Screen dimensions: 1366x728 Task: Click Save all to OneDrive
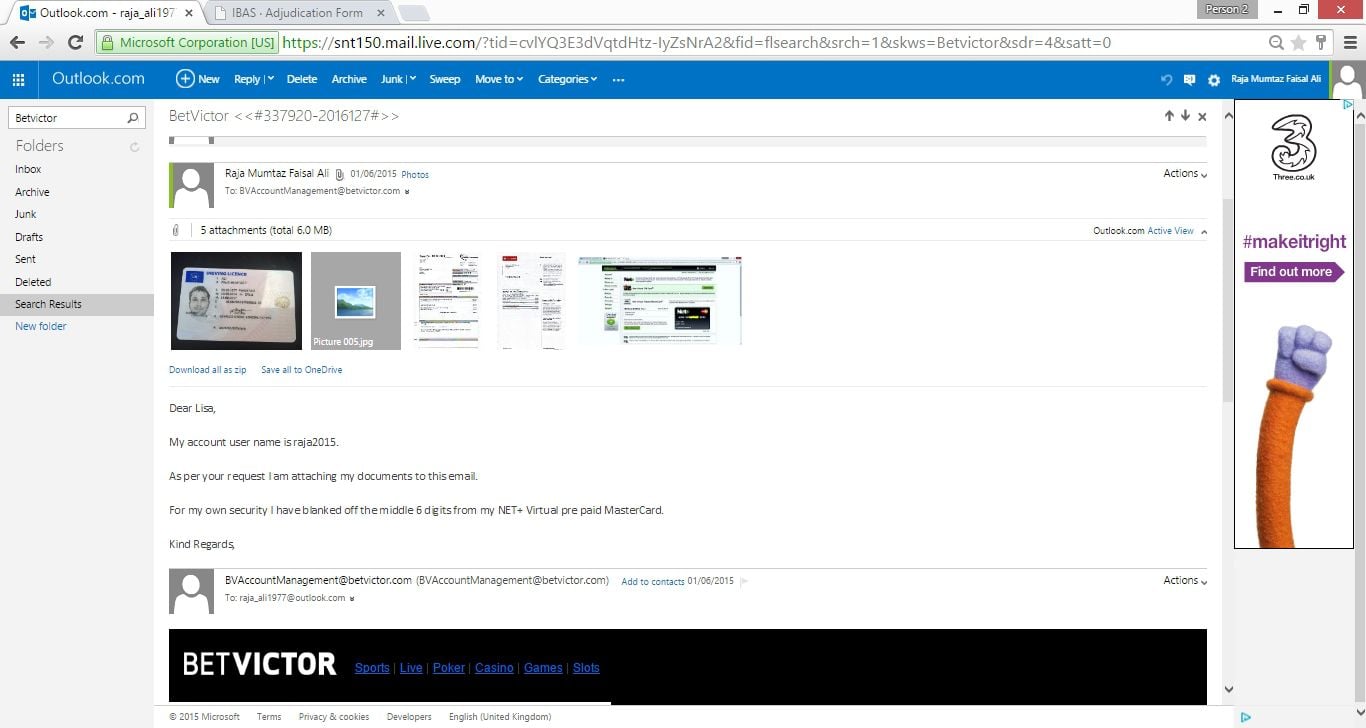[x=302, y=370]
